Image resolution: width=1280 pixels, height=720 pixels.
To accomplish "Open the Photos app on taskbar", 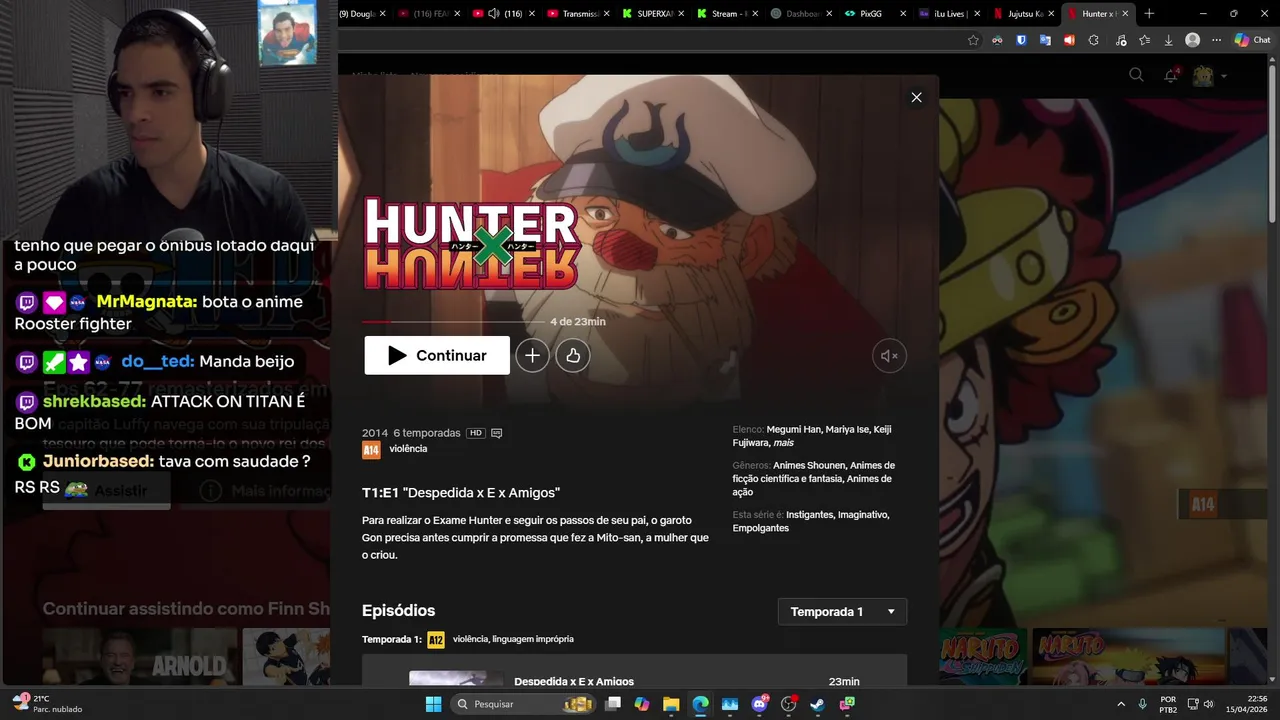I will pyautogui.click(x=730, y=704).
